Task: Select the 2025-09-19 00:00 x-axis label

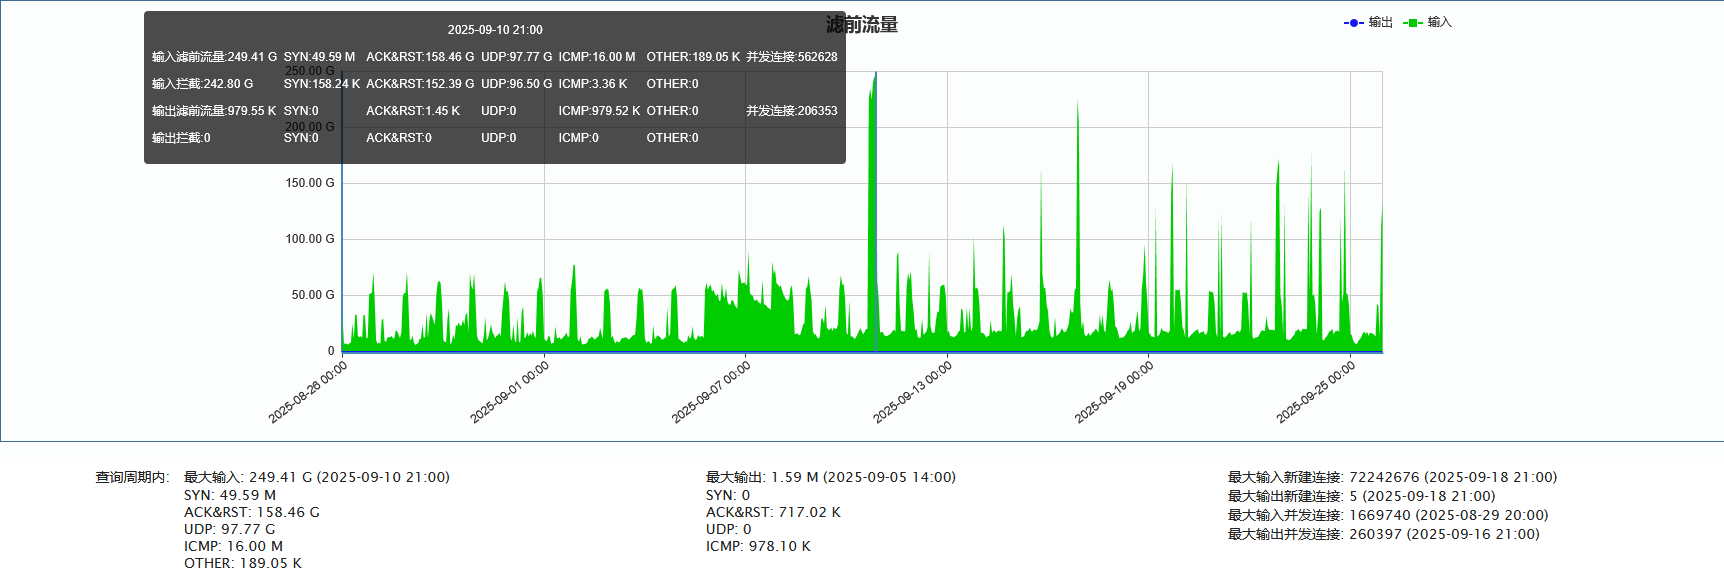Action: click(1114, 392)
